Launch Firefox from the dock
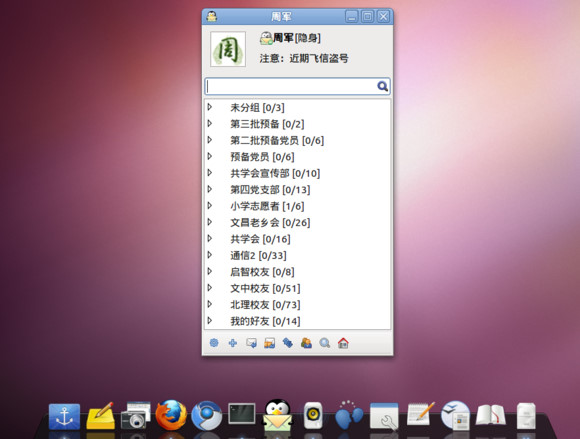Screen dimensions: 580x439 click(171, 415)
